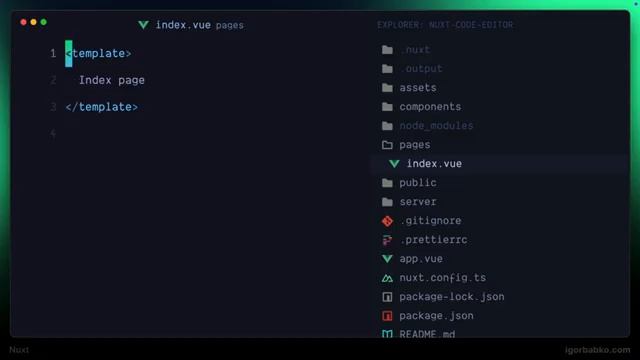
Task: Click the server folder icon
Action: pyautogui.click(x=387, y=202)
